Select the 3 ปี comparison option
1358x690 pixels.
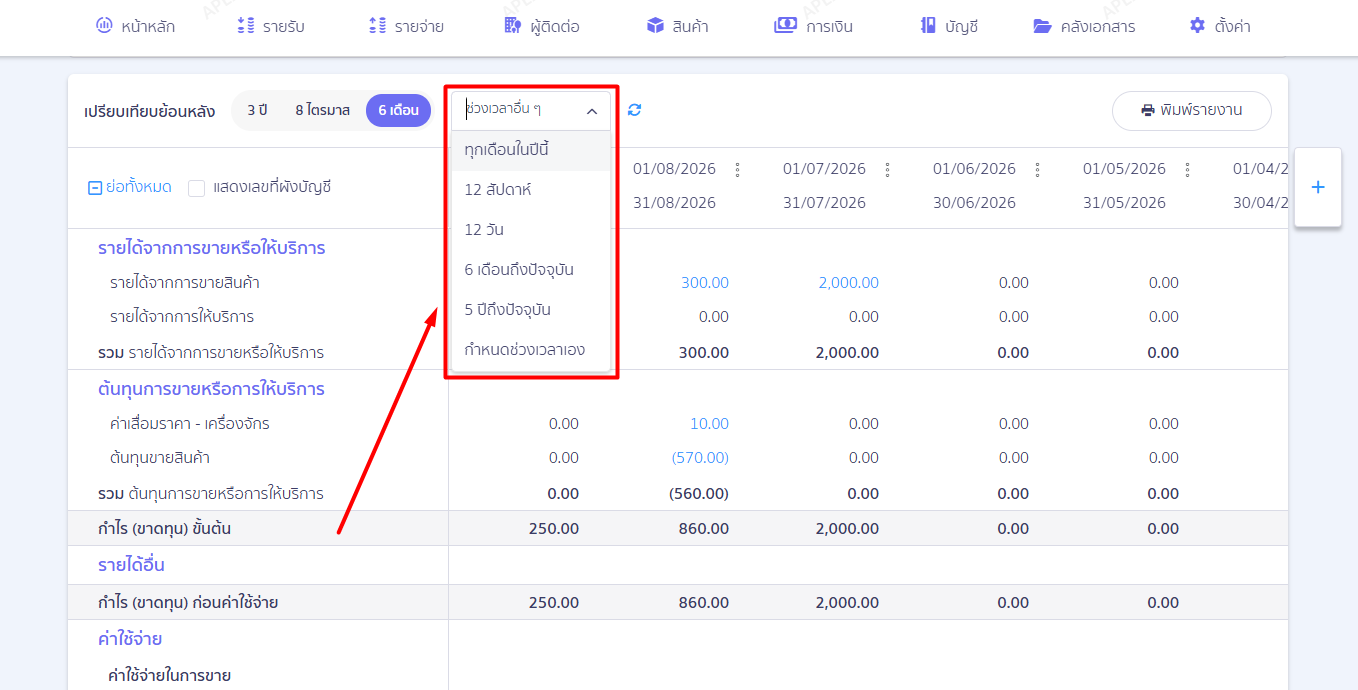[x=257, y=110]
